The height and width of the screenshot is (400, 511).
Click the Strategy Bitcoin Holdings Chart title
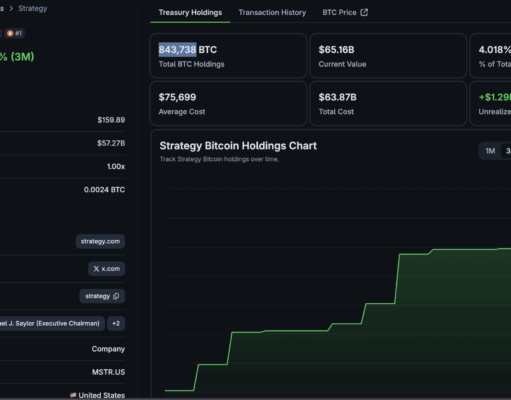[238, 146]
